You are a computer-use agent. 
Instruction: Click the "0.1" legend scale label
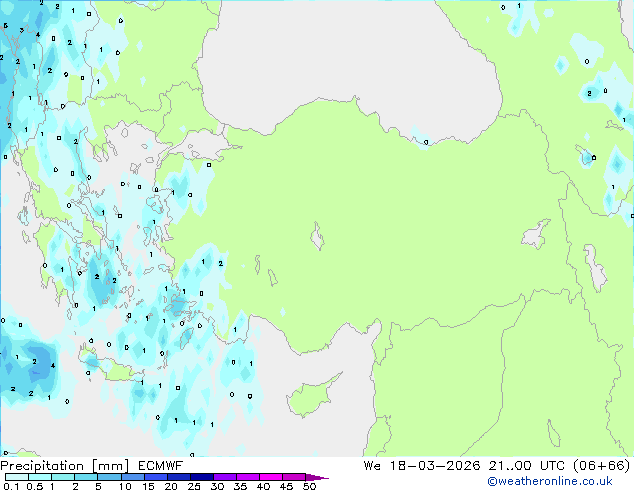[11, 486]
